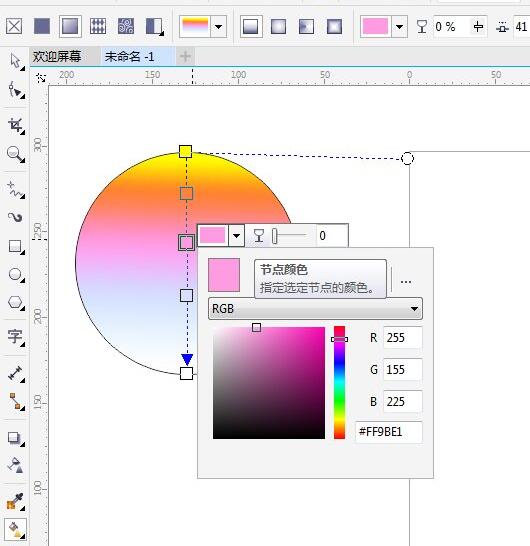Viewport: 530px width, 546px height.
Task: Open the floating node color dropdown arrow
Action: coord(236,236)
